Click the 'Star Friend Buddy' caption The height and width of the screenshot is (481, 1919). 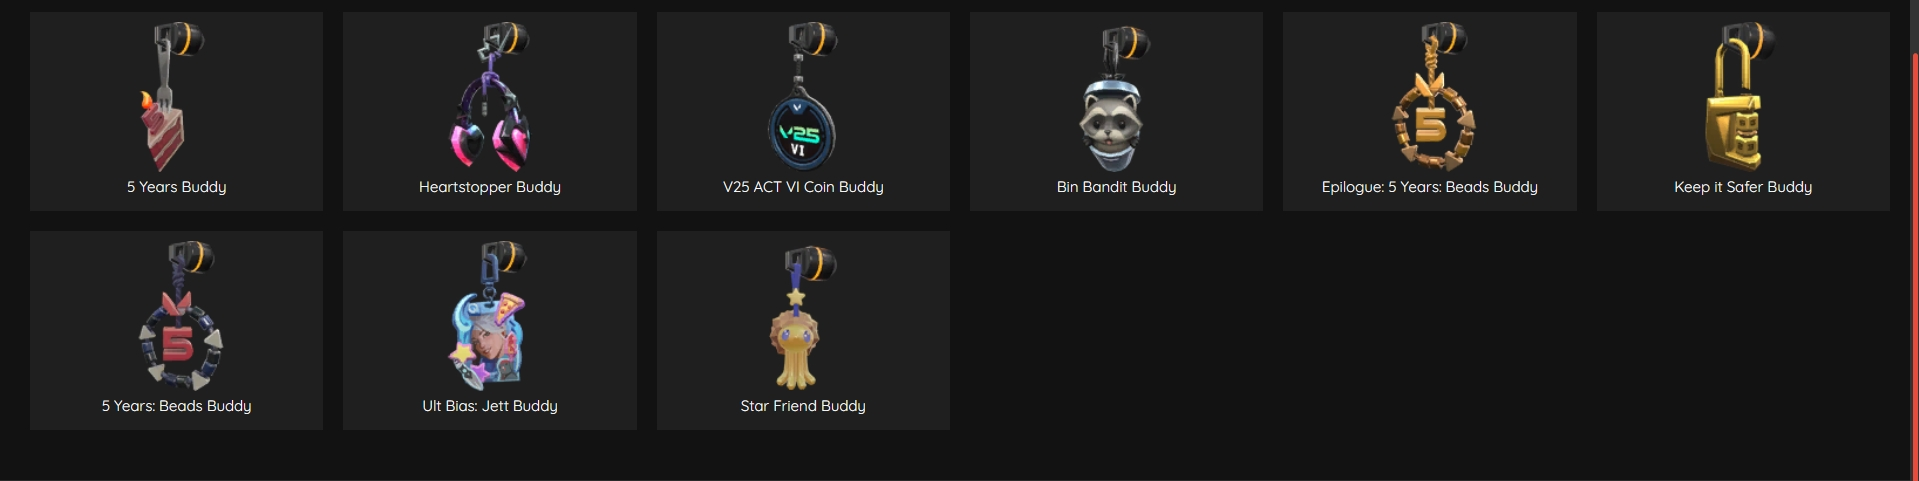(x=803, y=406)
